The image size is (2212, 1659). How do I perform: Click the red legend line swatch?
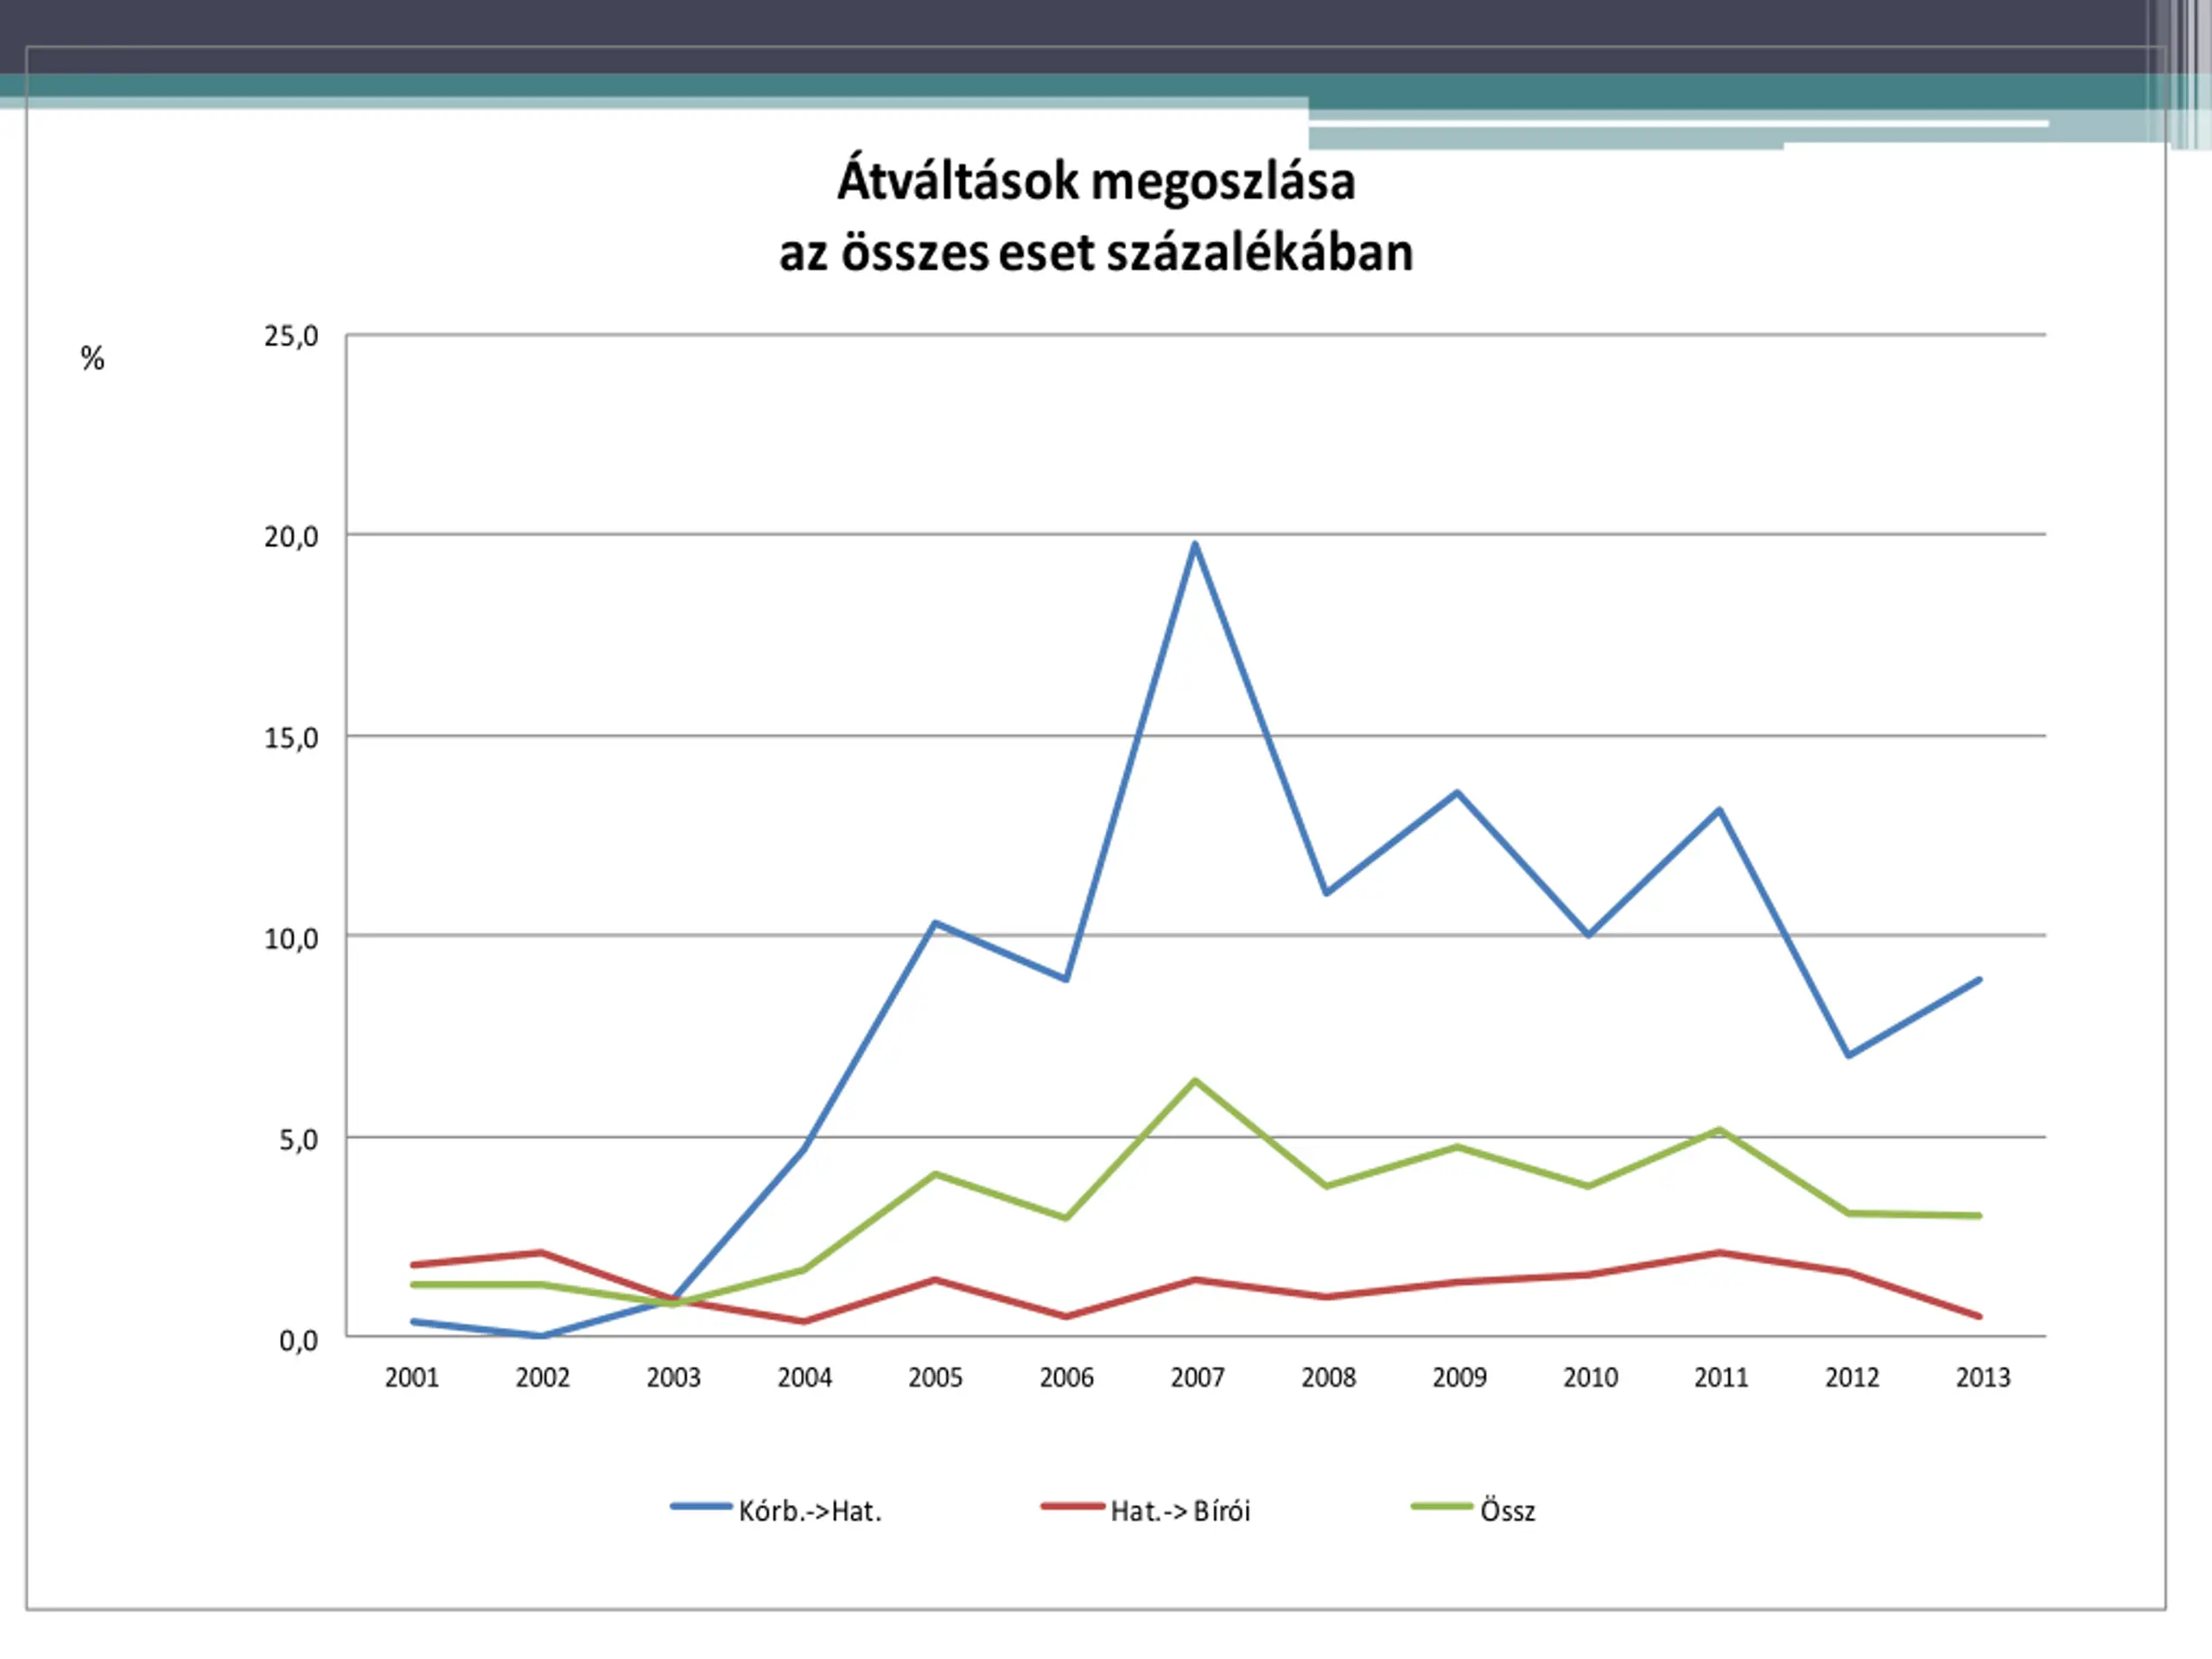[x=1072, y=1506]
